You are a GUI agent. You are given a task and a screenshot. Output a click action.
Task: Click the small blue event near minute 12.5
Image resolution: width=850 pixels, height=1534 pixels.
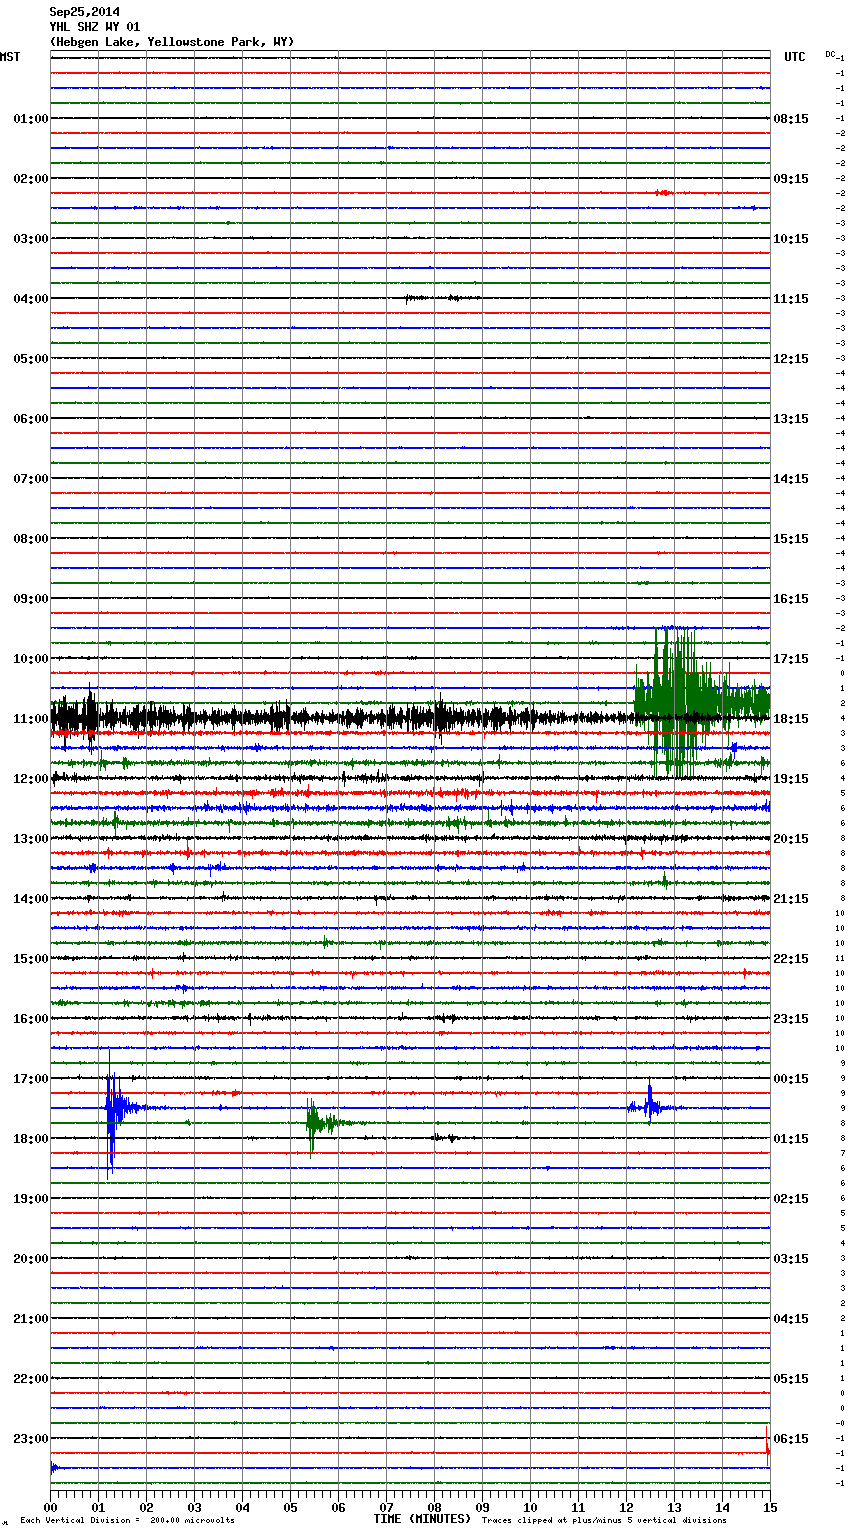click(x=650, y=1106)
